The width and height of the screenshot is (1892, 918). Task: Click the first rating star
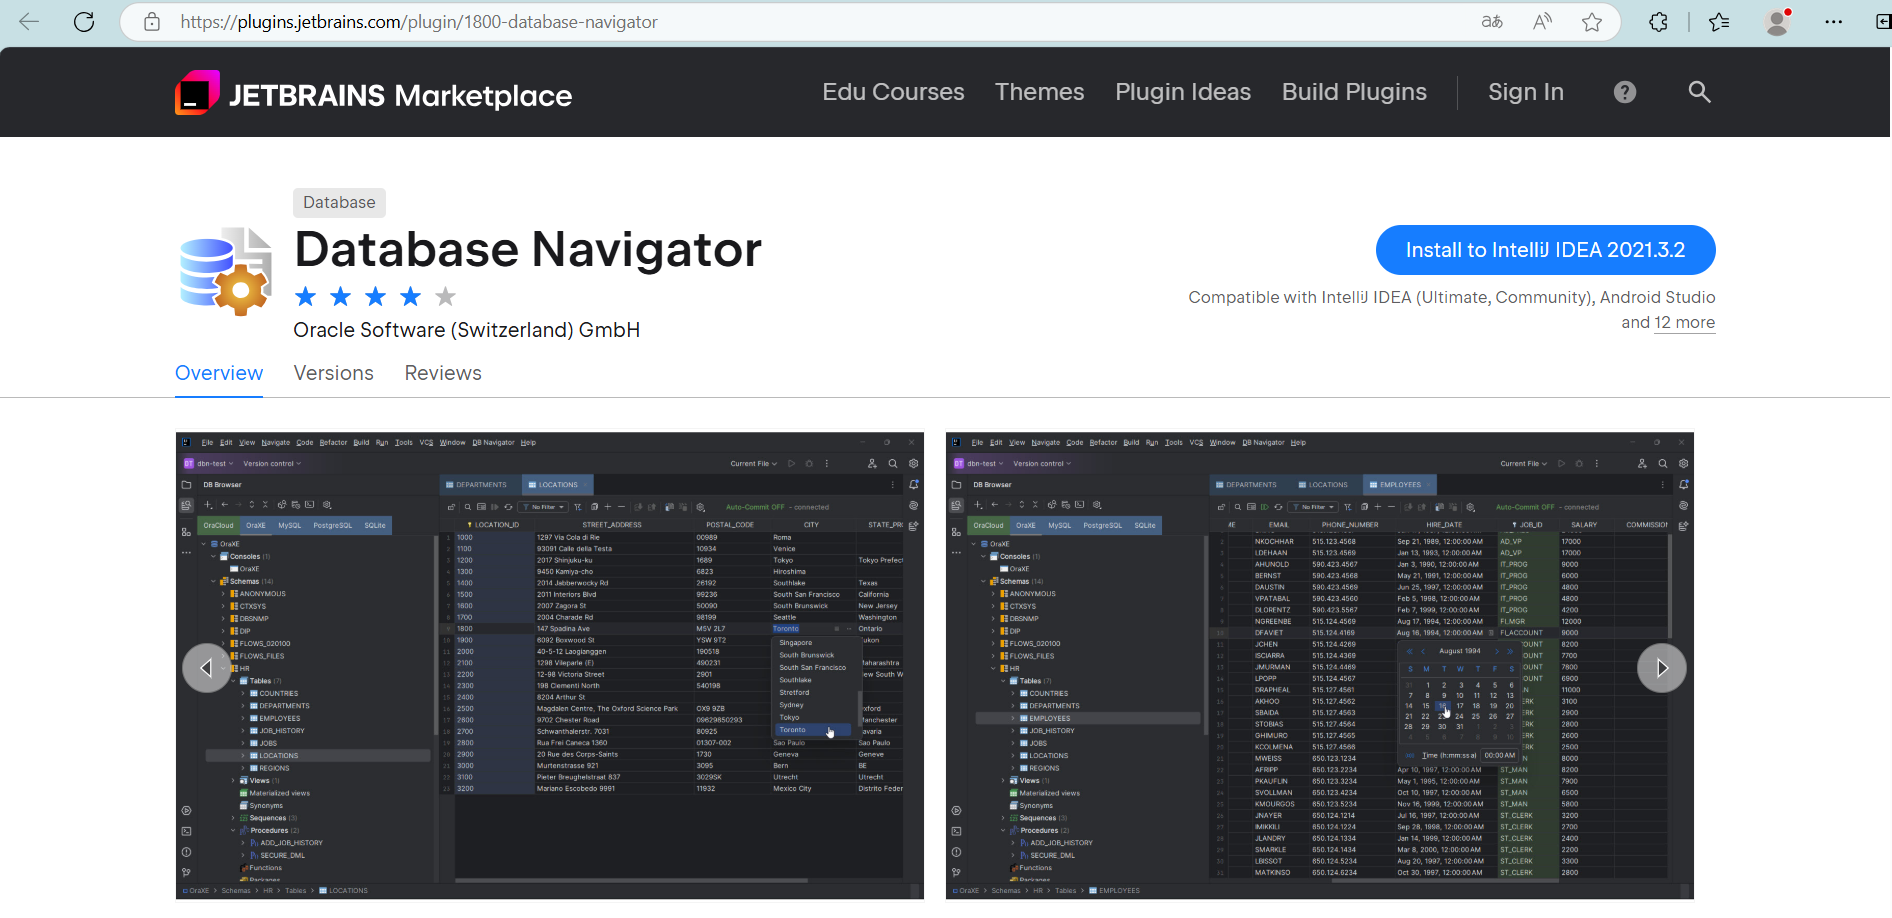pyautogui.click(x=306, y=296)
